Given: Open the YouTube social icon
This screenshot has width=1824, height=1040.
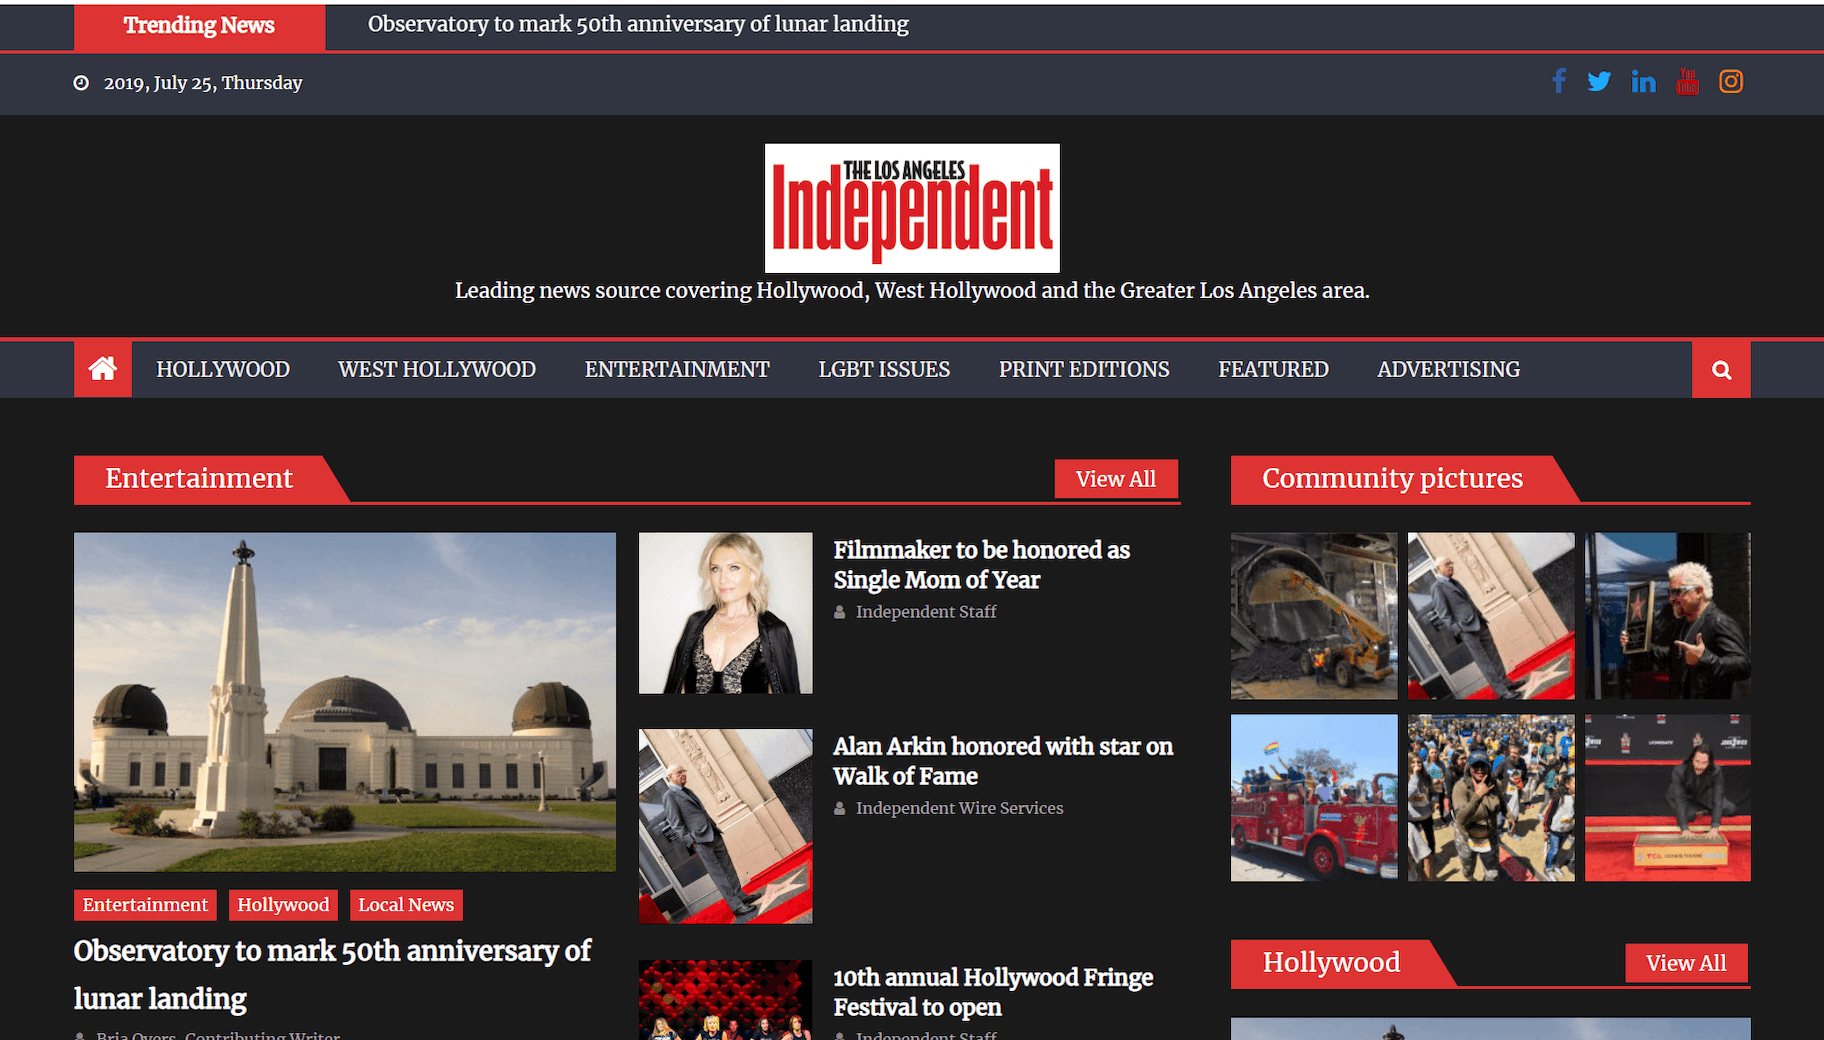Looking at the screenshot, I should 1687,81.
